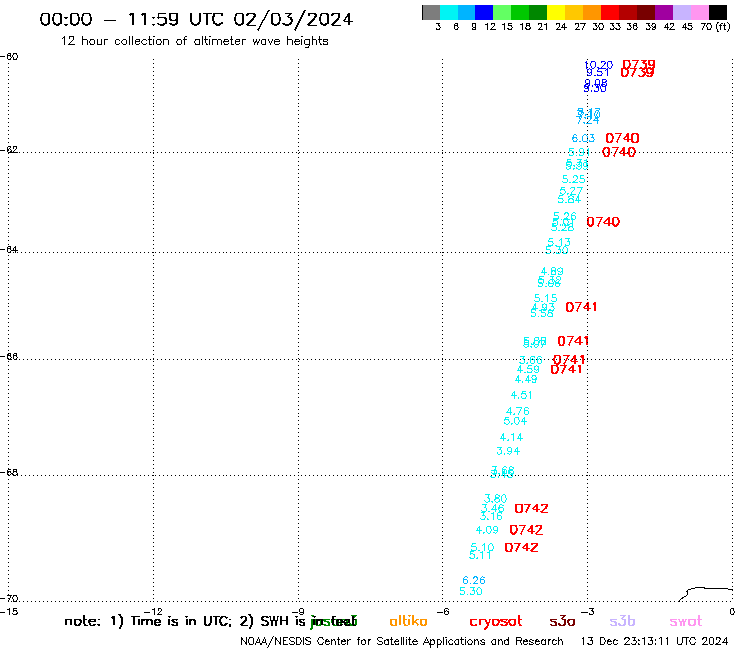Select the 0742 time label beside 4.09
This screenshot has width=740, height=650.
tap(526, 530)
